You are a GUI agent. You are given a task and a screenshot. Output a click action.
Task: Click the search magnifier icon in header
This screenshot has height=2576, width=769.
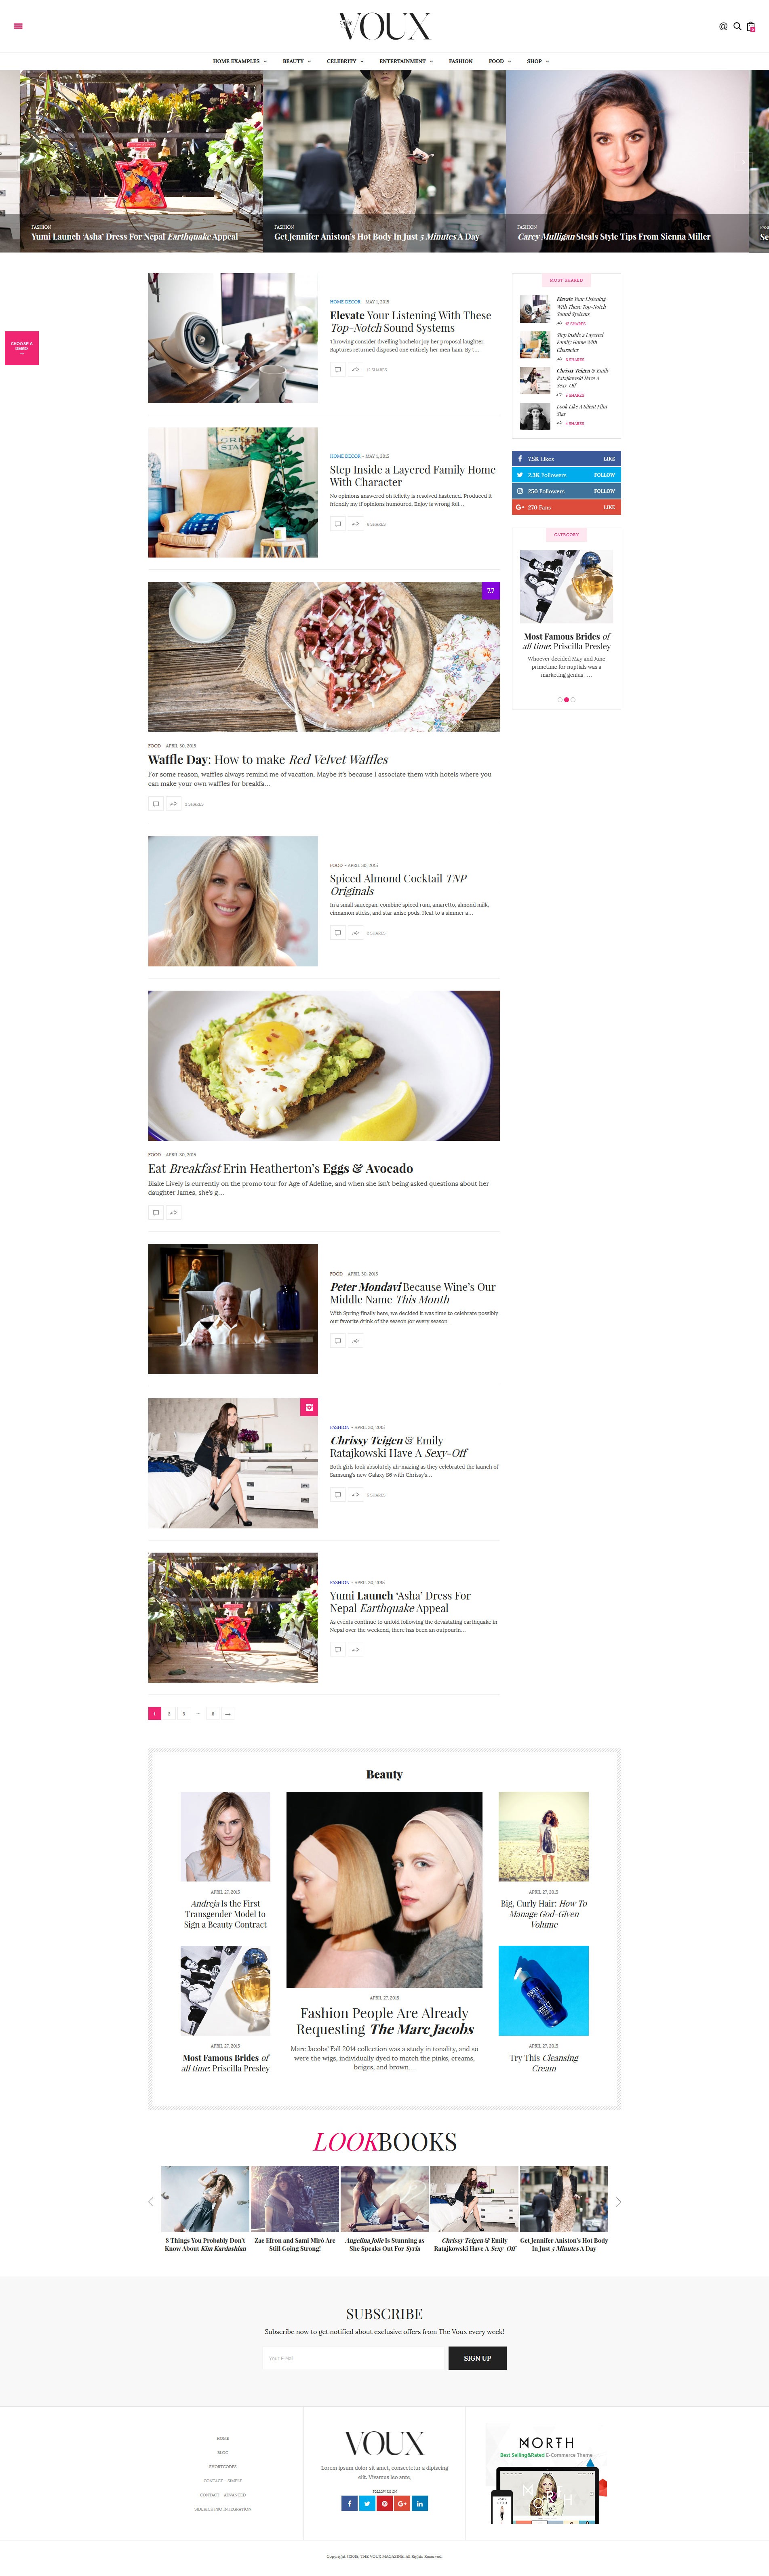coord(737,26)
